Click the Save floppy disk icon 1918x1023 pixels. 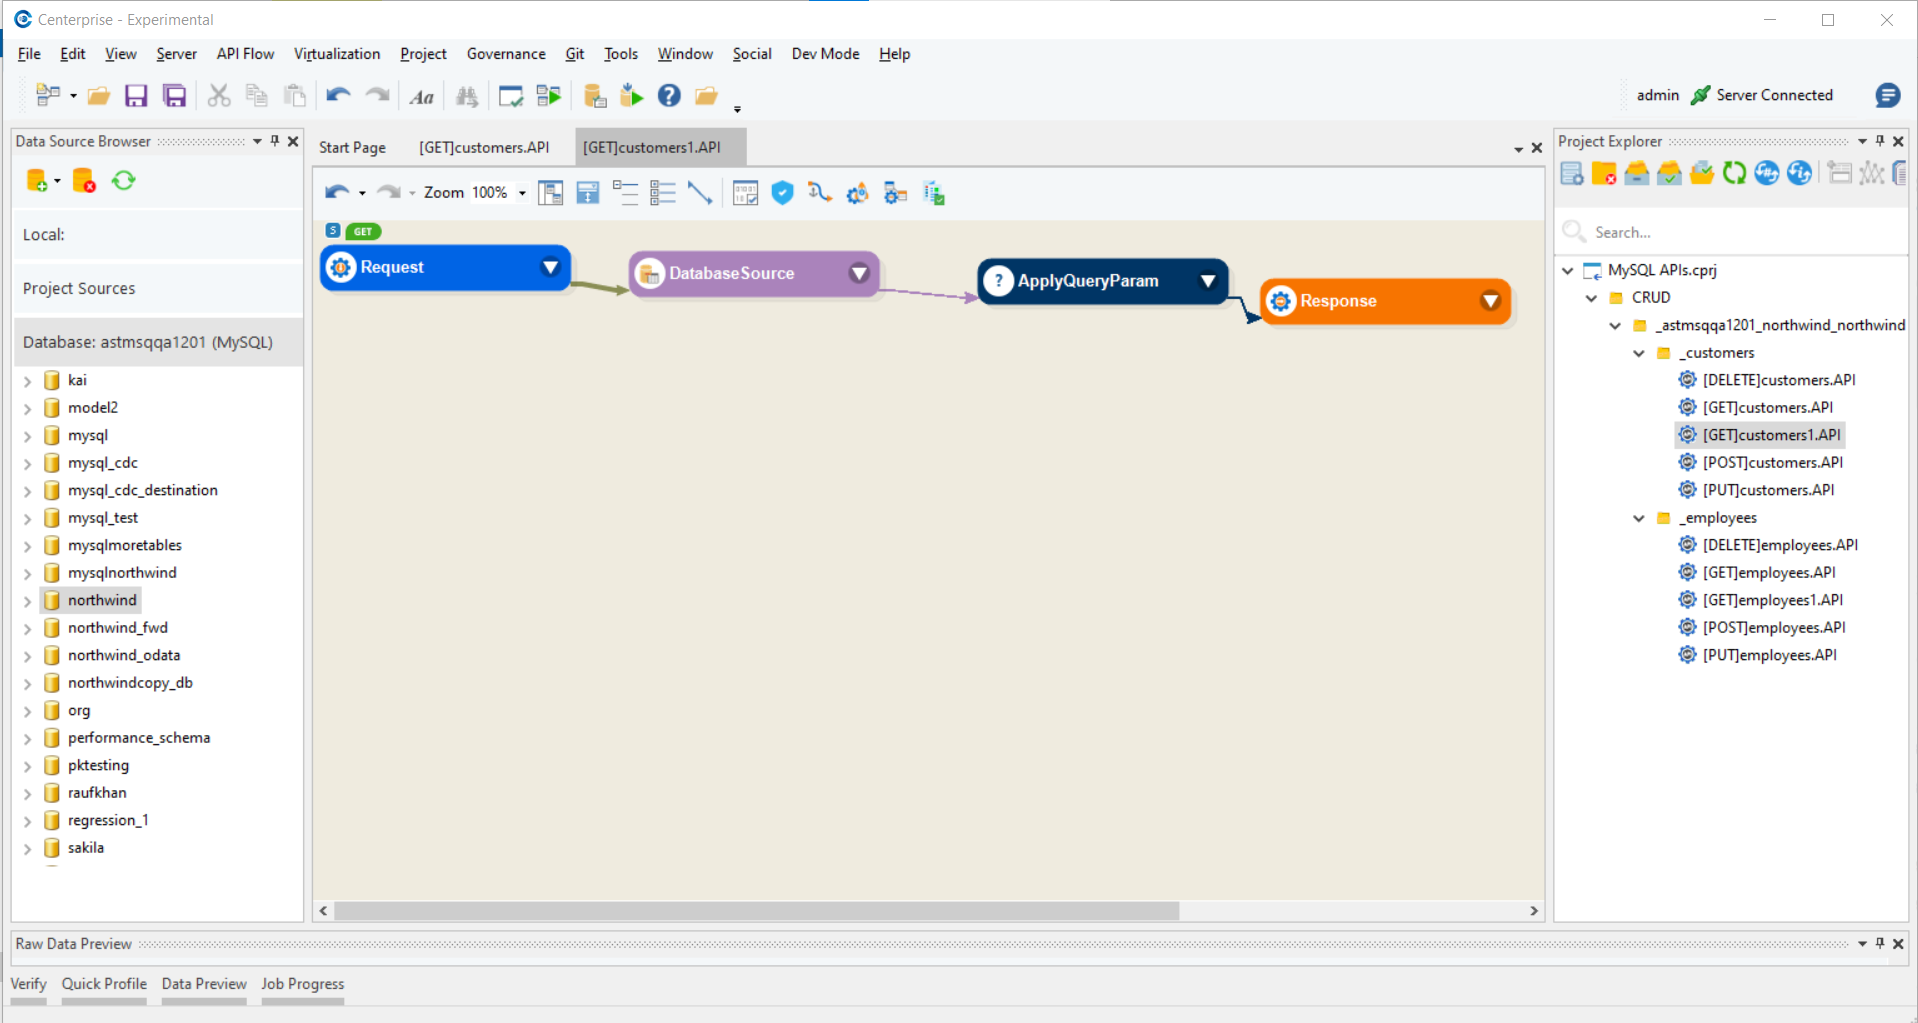(x=136, y=96)
